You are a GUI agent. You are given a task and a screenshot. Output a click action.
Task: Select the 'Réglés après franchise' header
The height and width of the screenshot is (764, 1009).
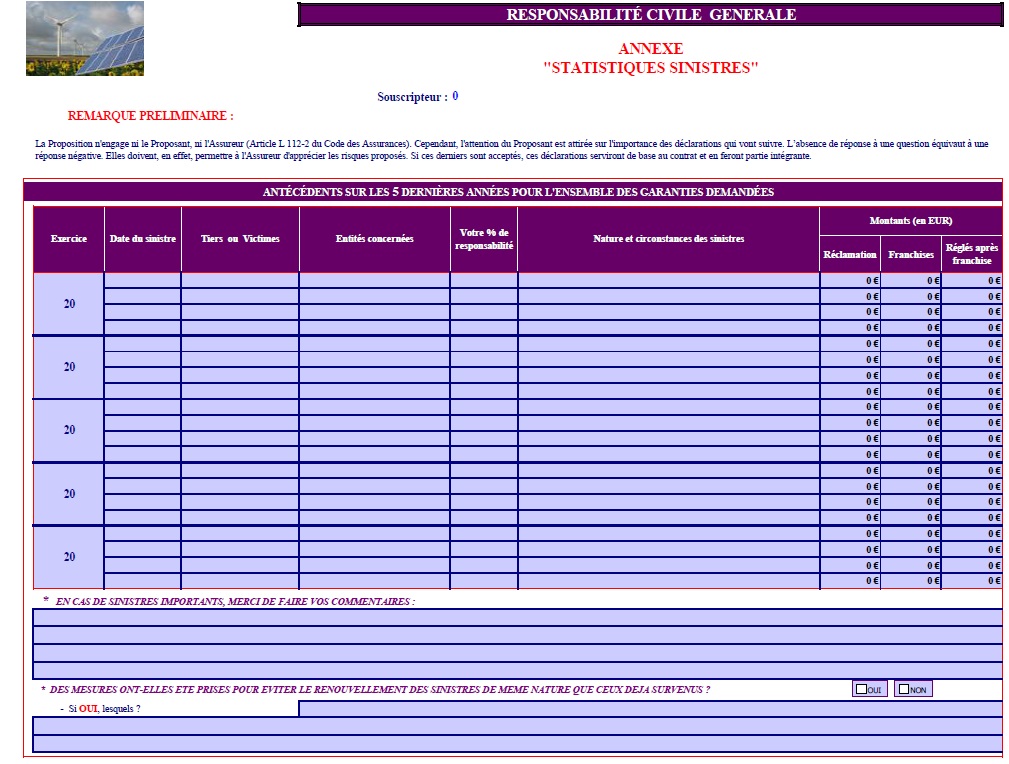coord(971,254)
